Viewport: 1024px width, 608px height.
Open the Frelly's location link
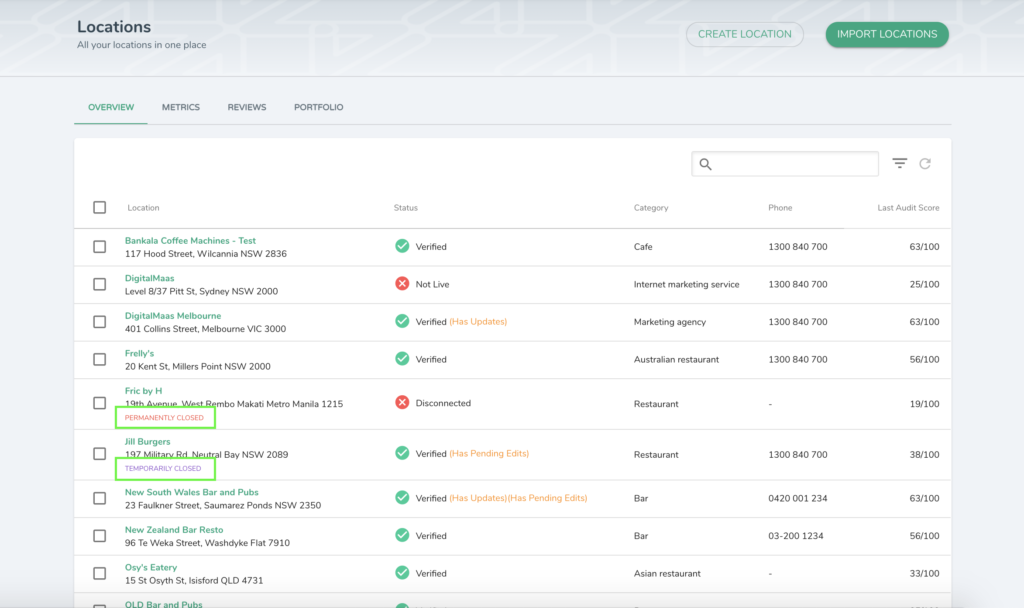139,353
